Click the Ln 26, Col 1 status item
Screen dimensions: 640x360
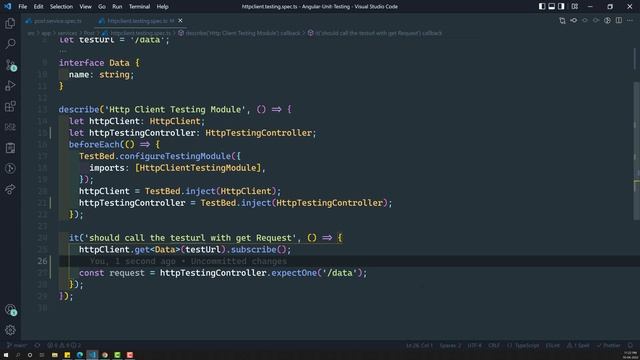point(419,345)
